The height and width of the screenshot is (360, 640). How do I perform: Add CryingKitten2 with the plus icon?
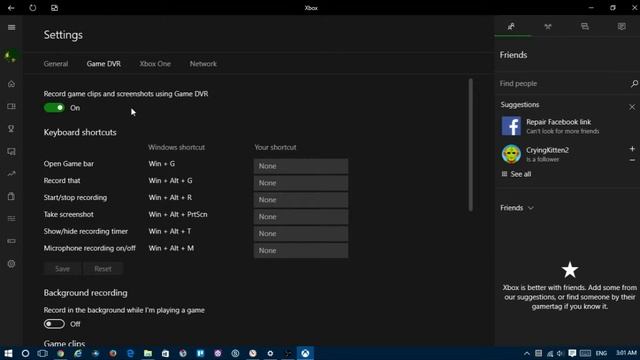[x=632, y=149]
